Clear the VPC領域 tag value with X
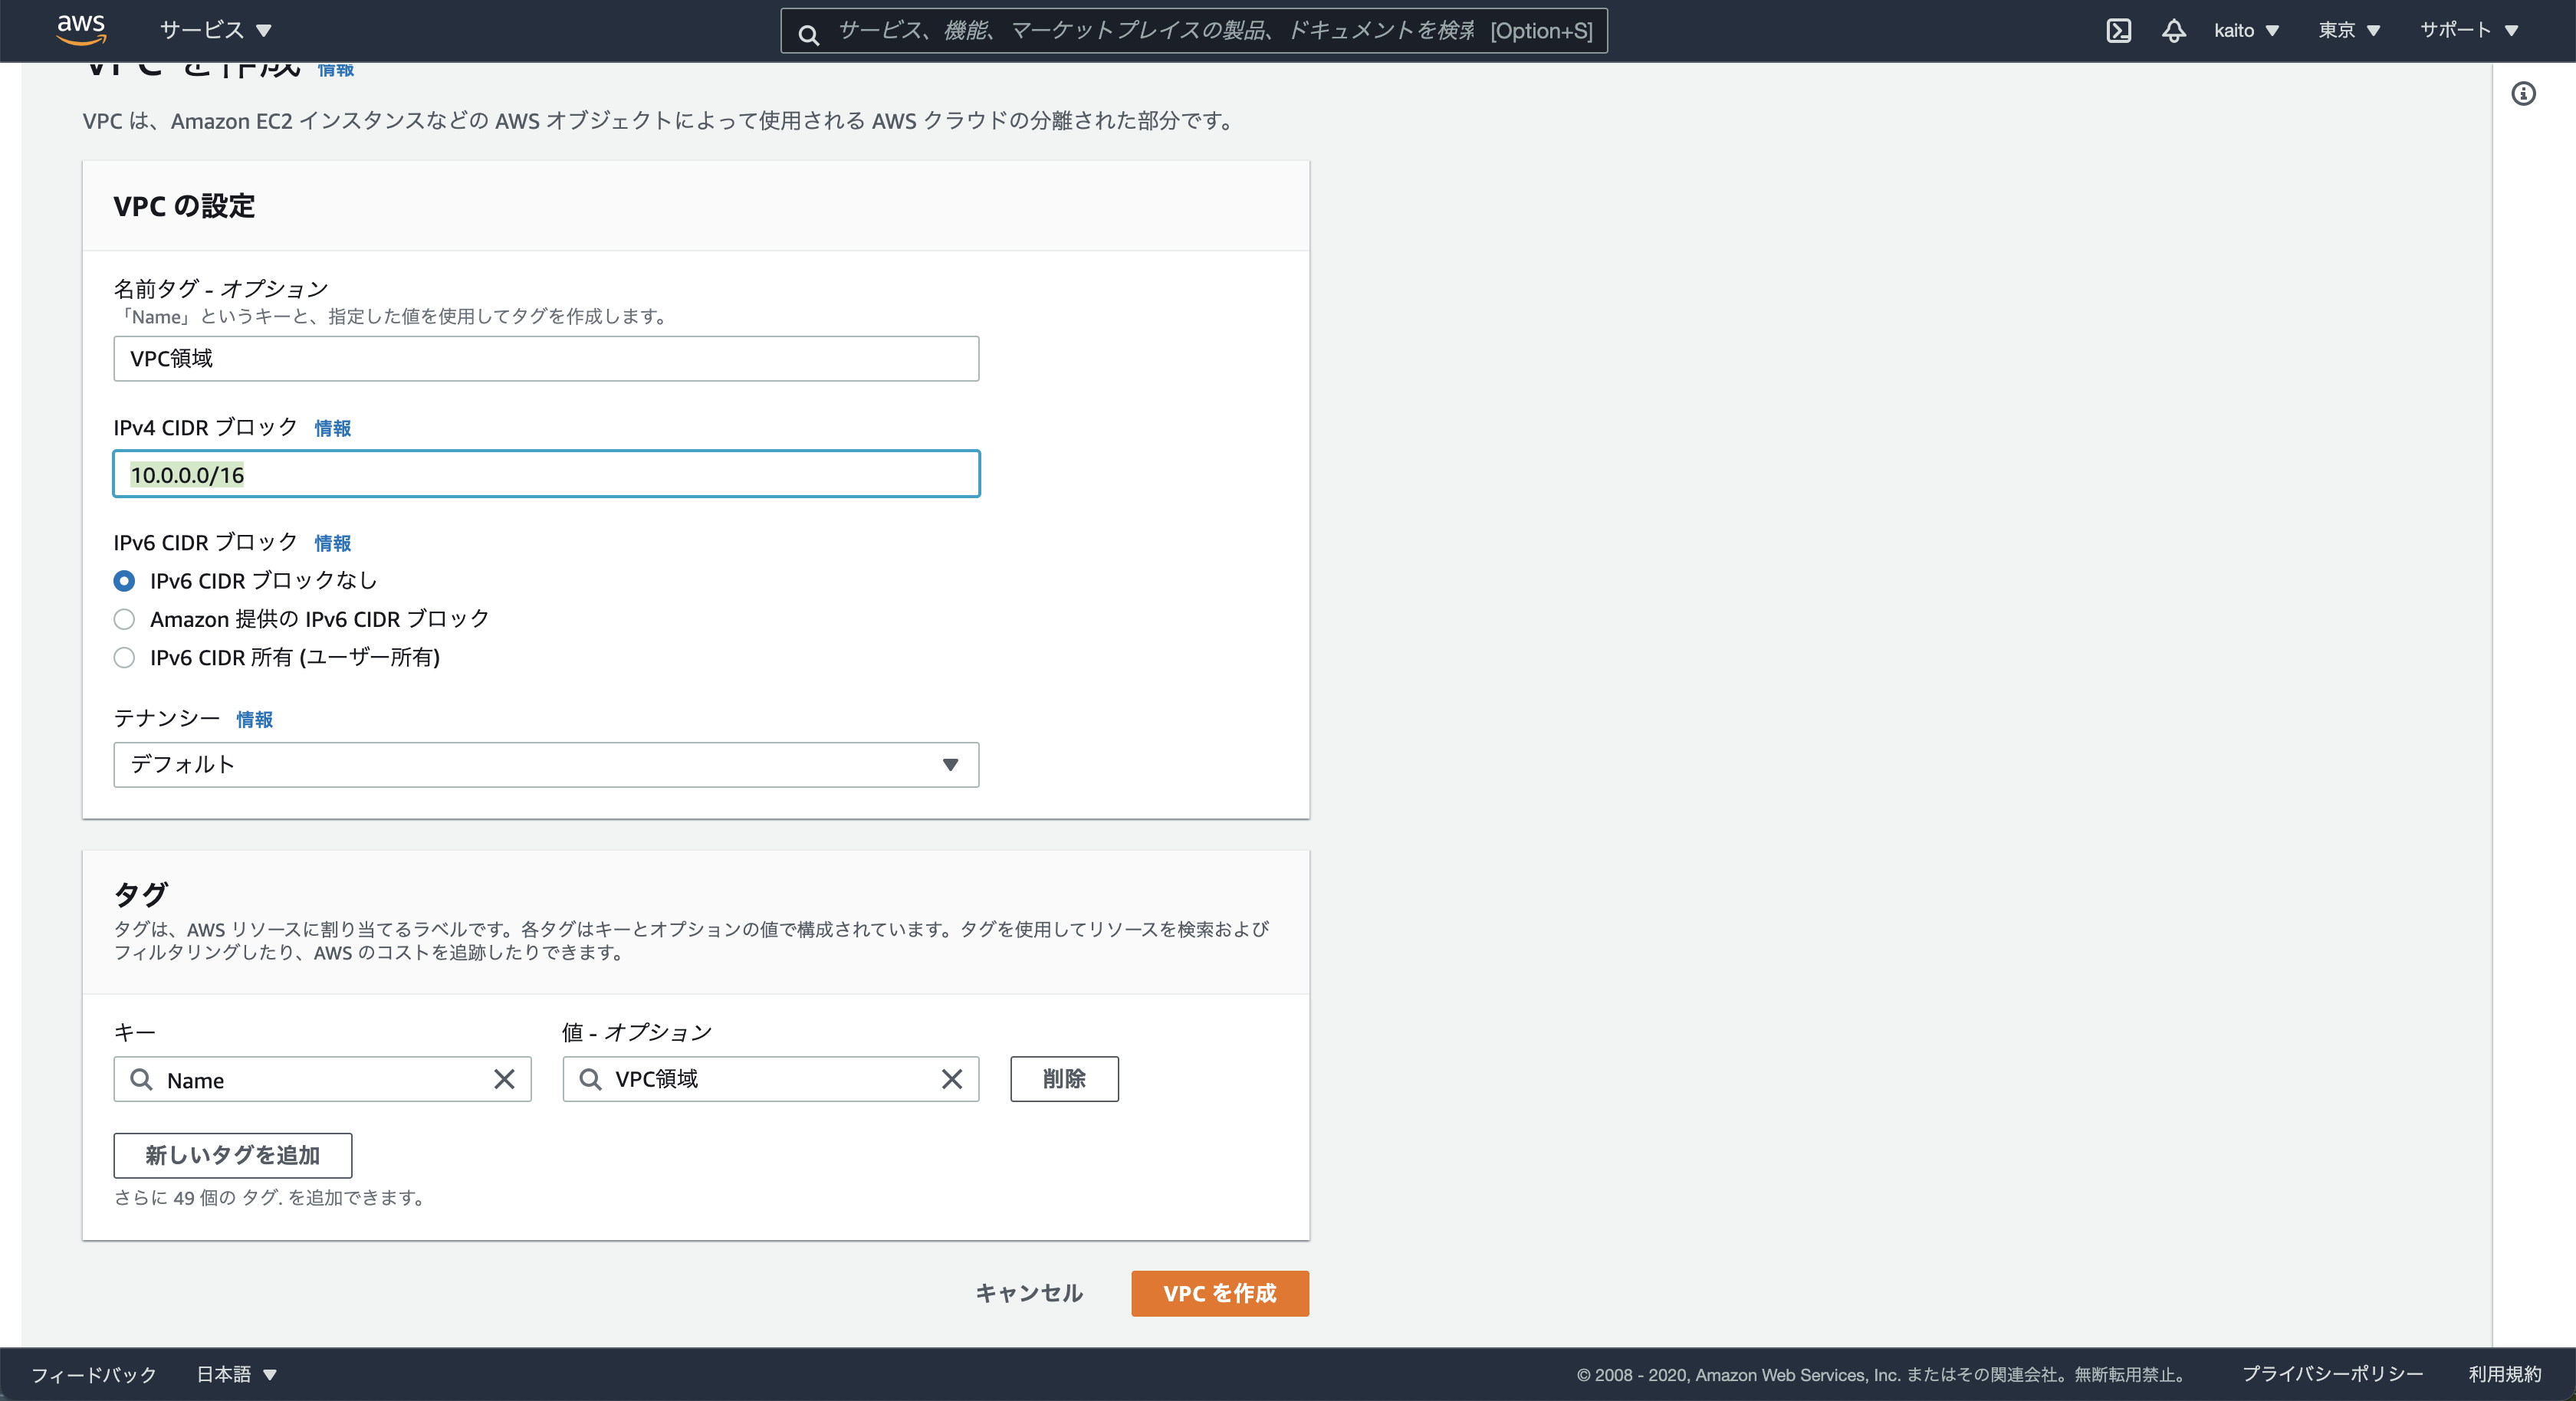This screenshot has height=1401, width=2576. pos(951,1079)
